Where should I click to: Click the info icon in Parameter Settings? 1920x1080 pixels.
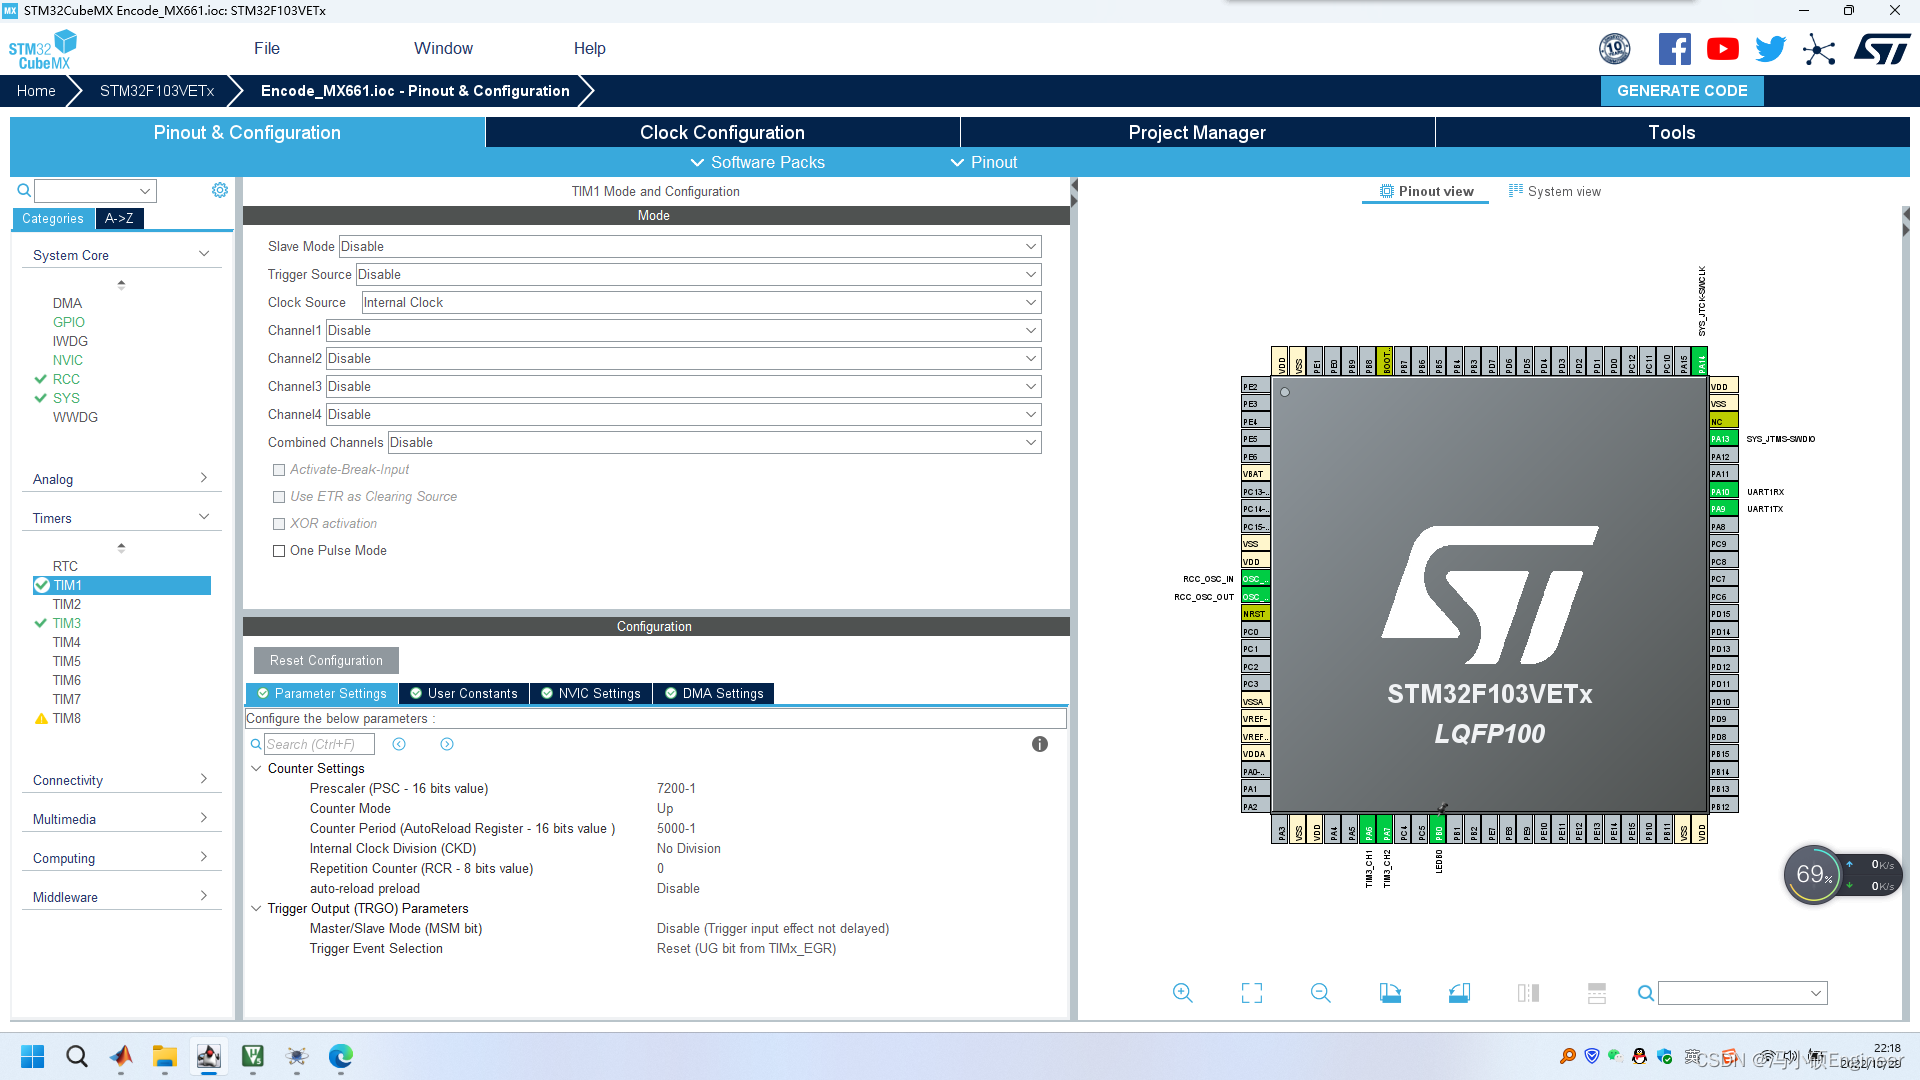pos(1039,744)
